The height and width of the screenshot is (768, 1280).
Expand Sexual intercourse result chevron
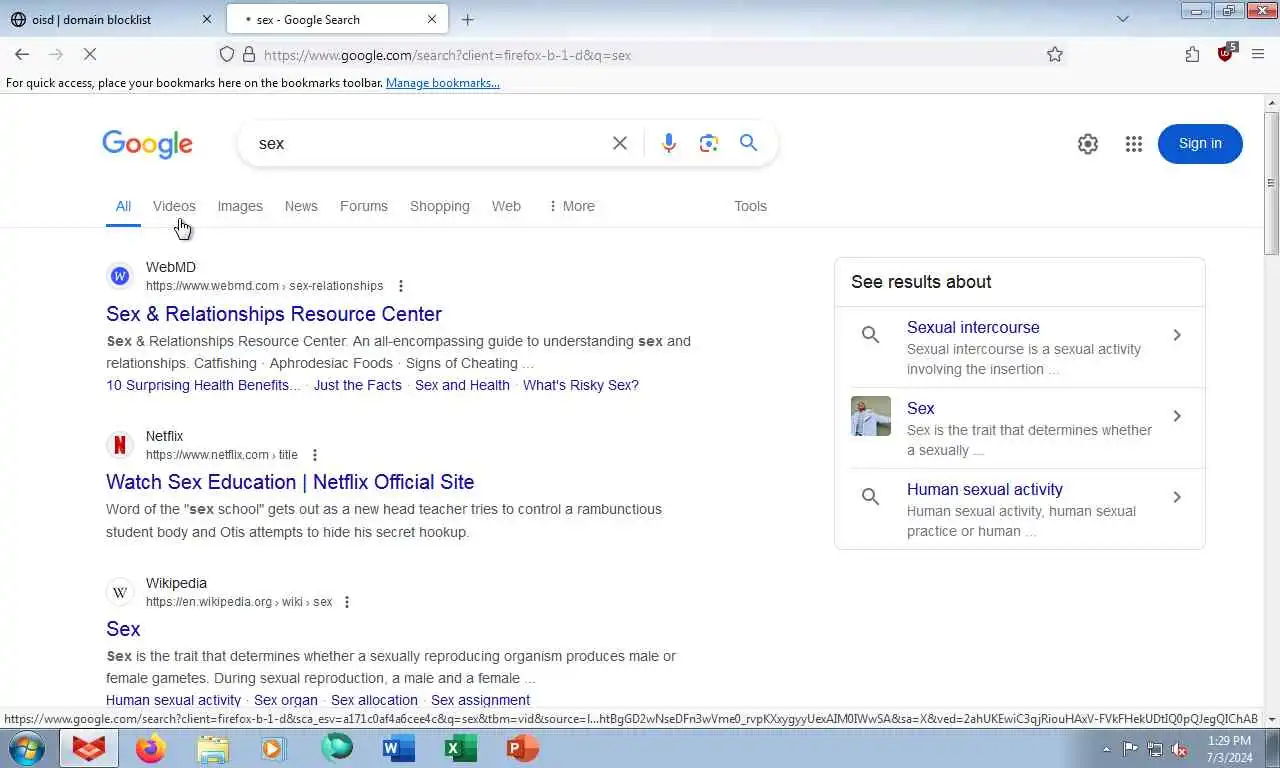pyautogui.click(x=1177, y=335)
